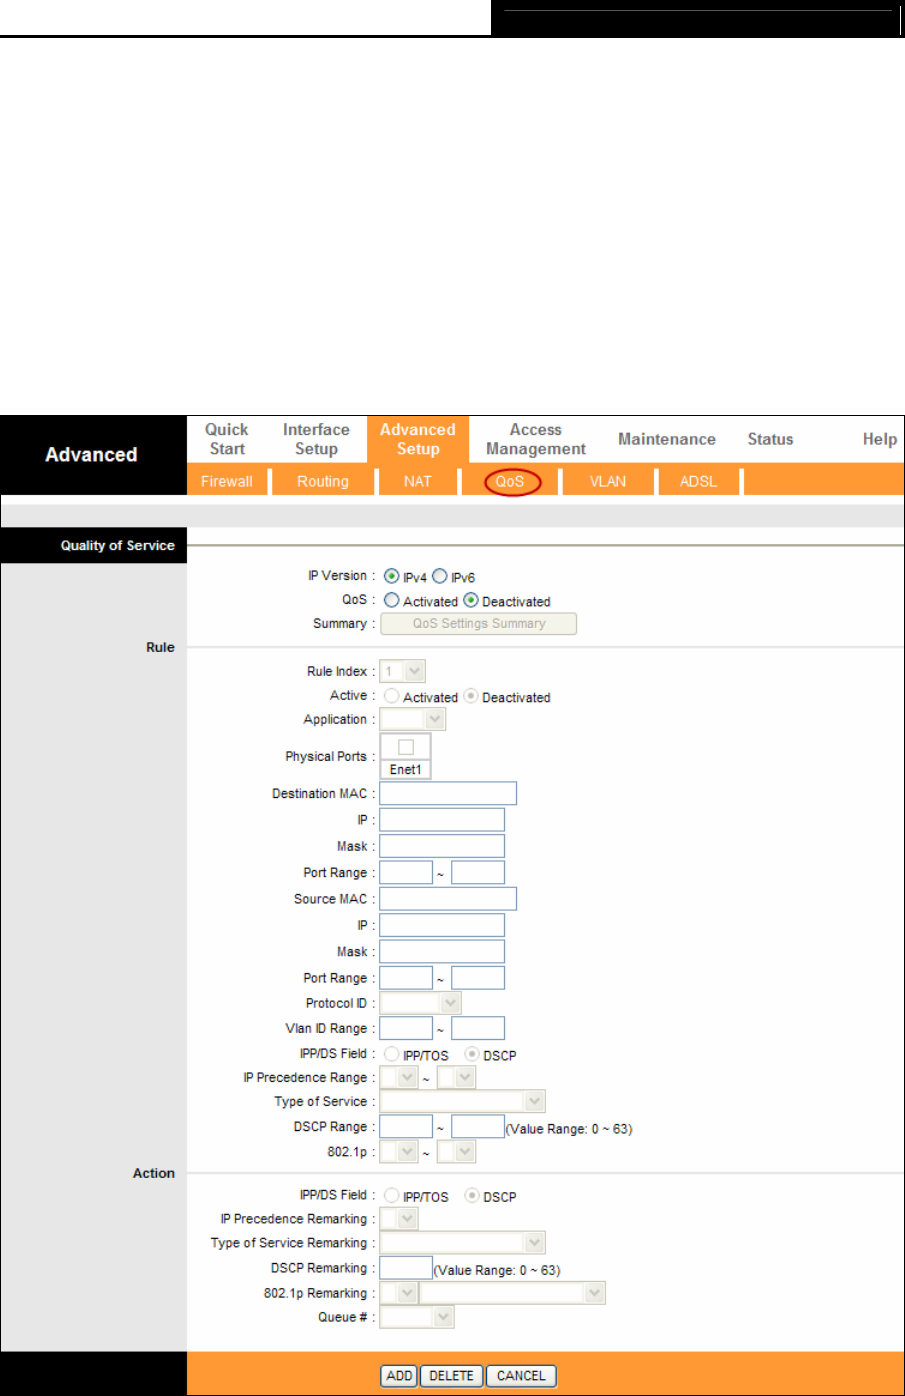Set rule Active to Activated

(x=392, y=696)
